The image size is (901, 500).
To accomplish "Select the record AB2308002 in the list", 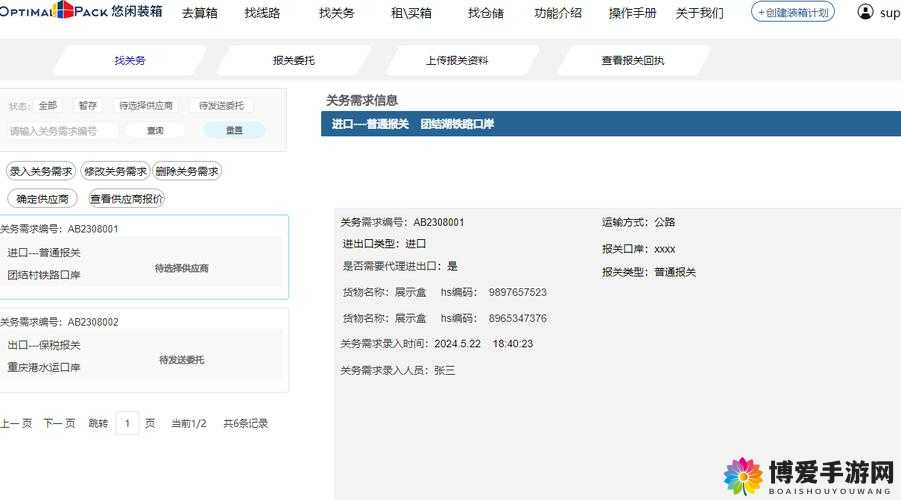I will click(144, 351).
